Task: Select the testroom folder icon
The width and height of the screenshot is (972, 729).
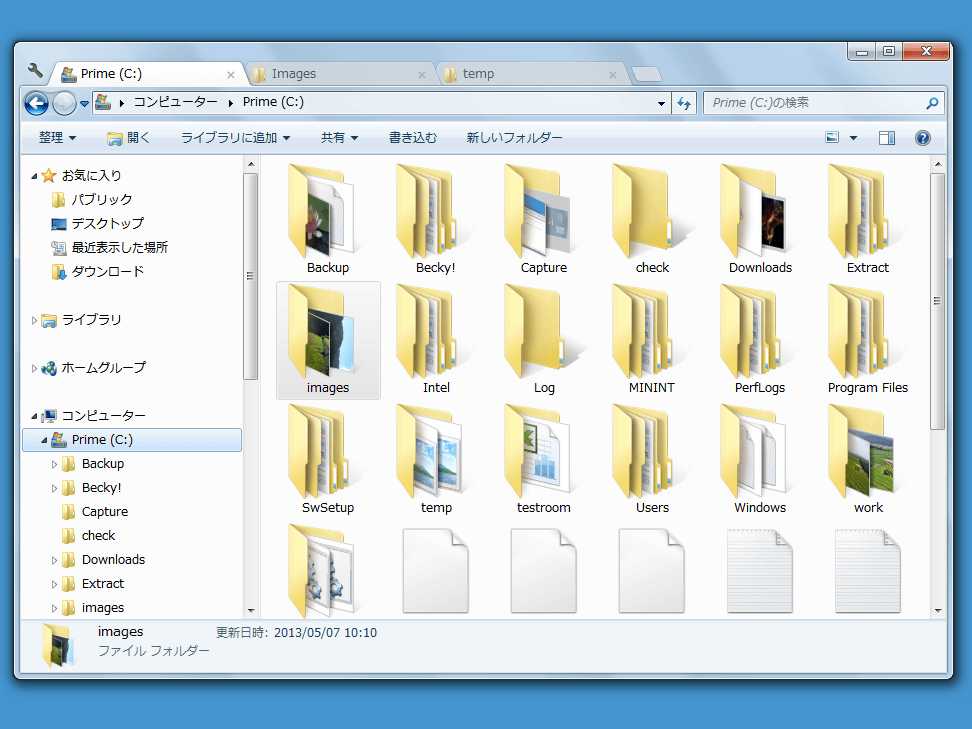Action: click(x=537, y=451)
